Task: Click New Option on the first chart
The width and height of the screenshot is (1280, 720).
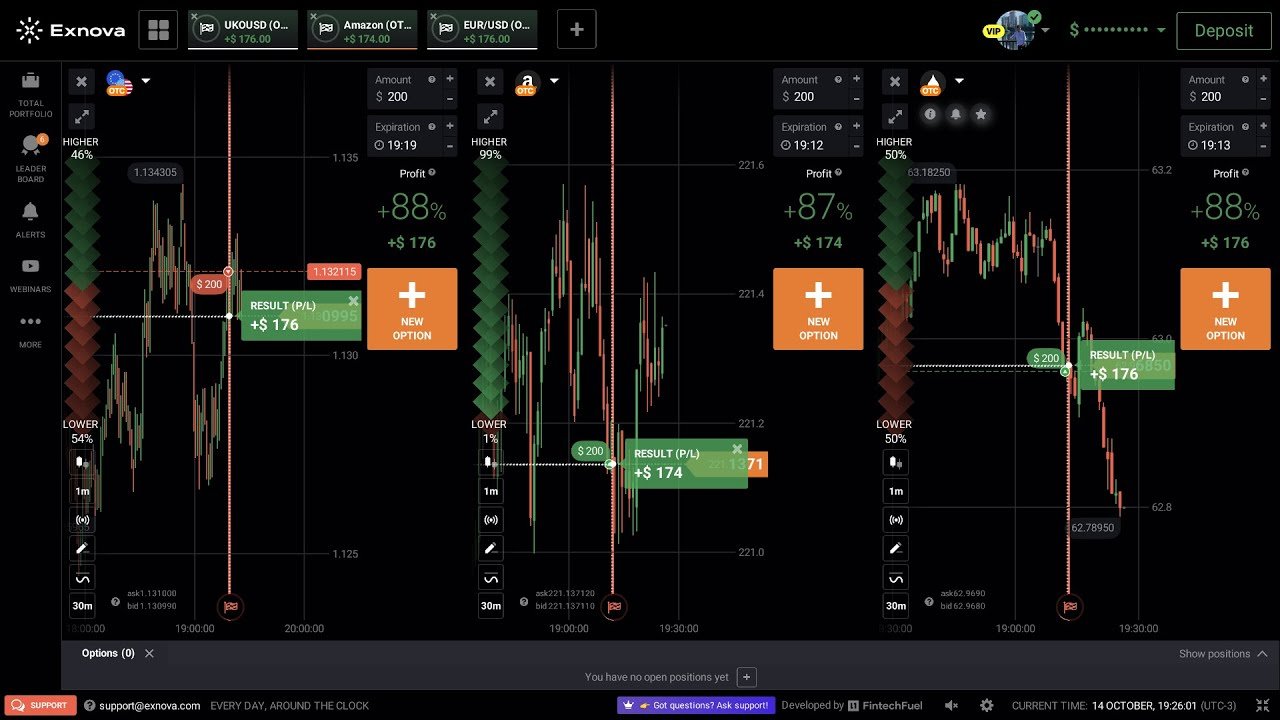Action: (x=412, y=308)
